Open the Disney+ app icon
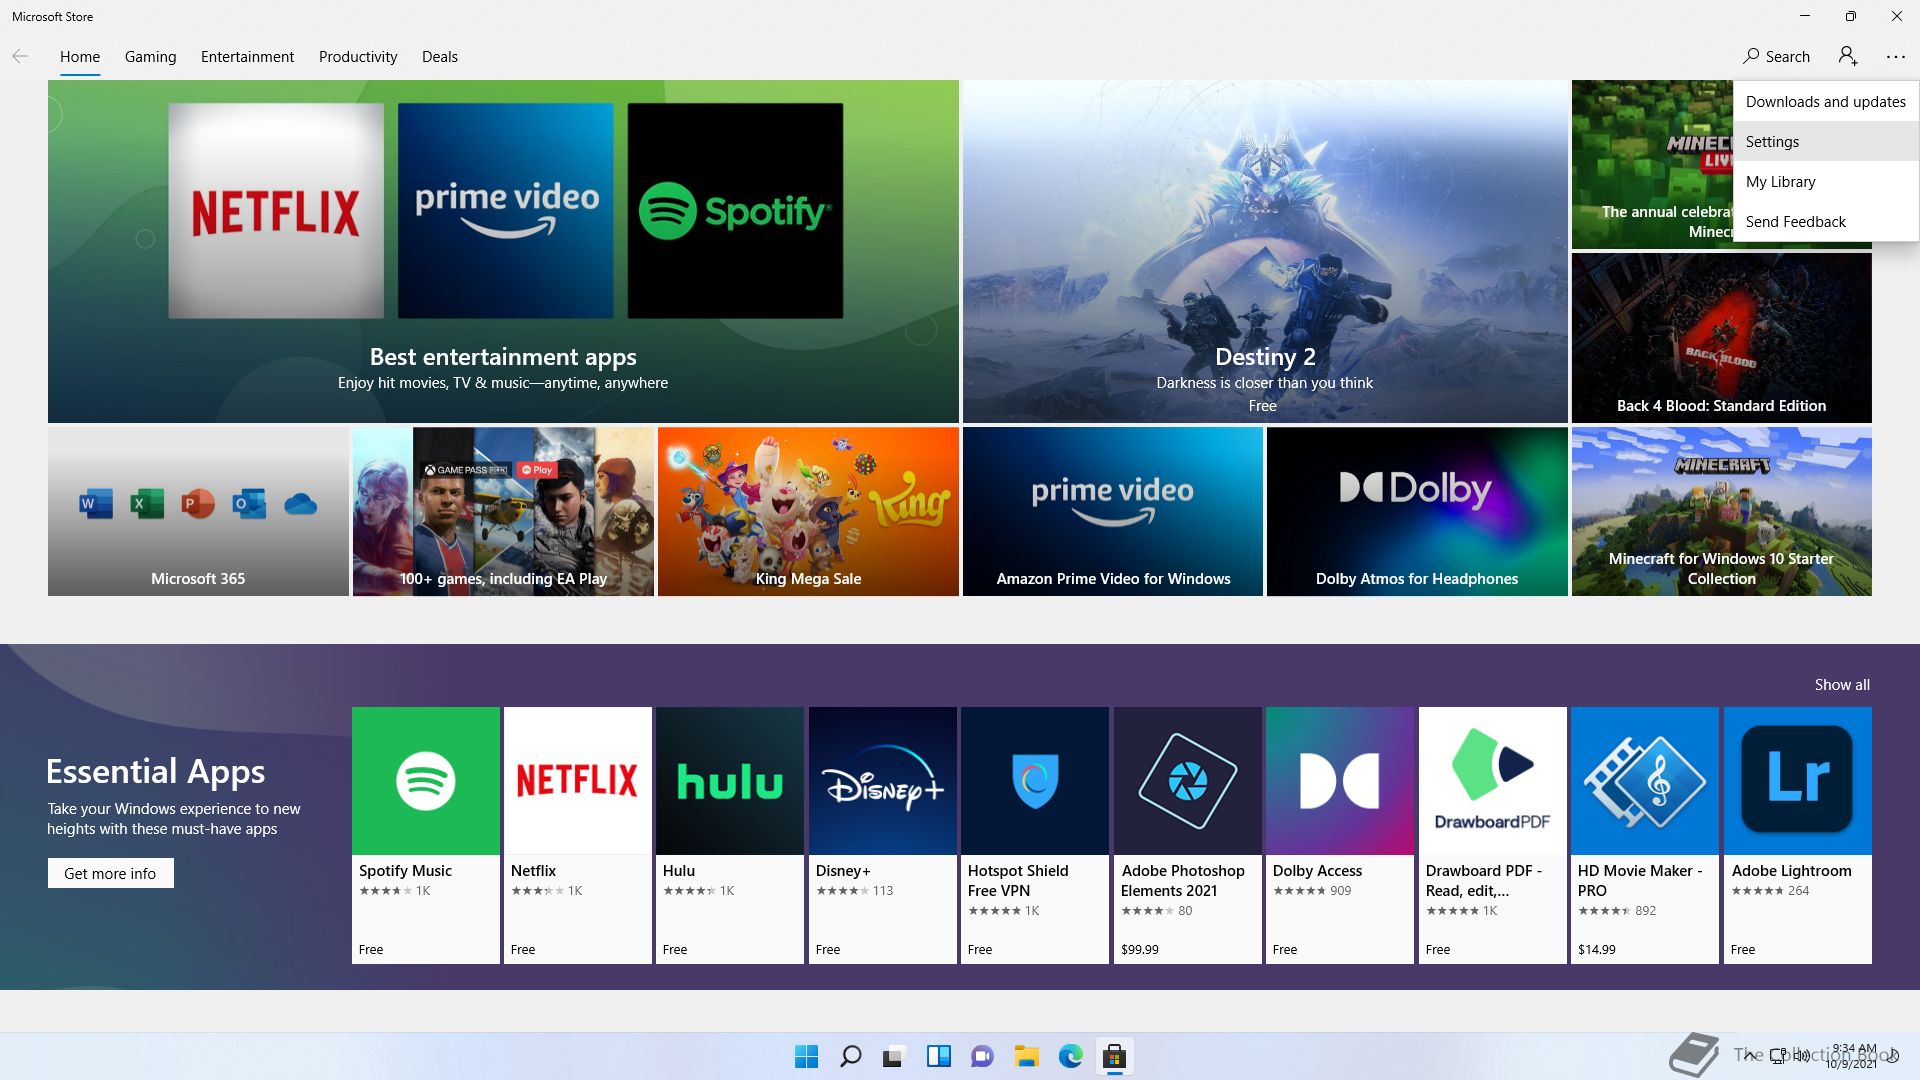Screen dimensions: 1920x1080 tap(883, 781)
